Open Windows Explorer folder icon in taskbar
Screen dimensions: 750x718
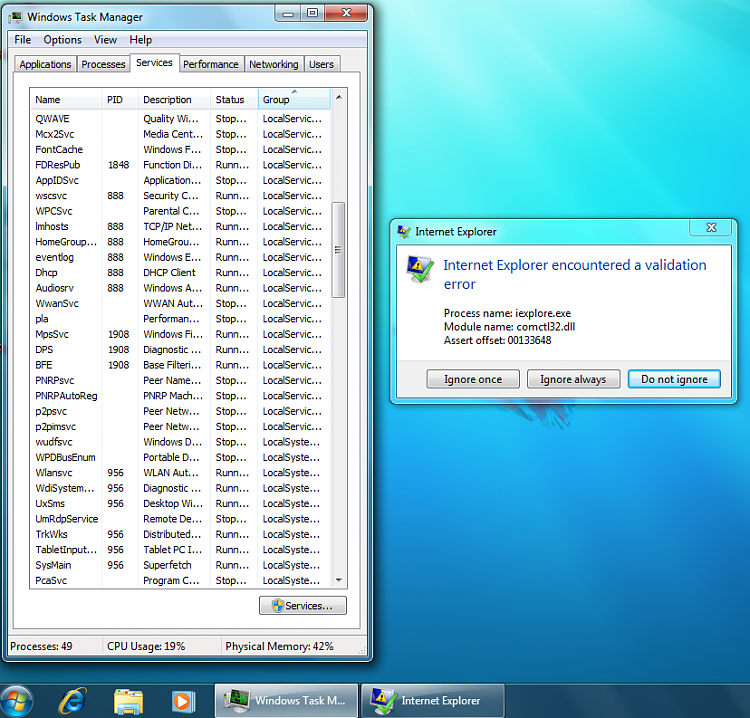128,702
